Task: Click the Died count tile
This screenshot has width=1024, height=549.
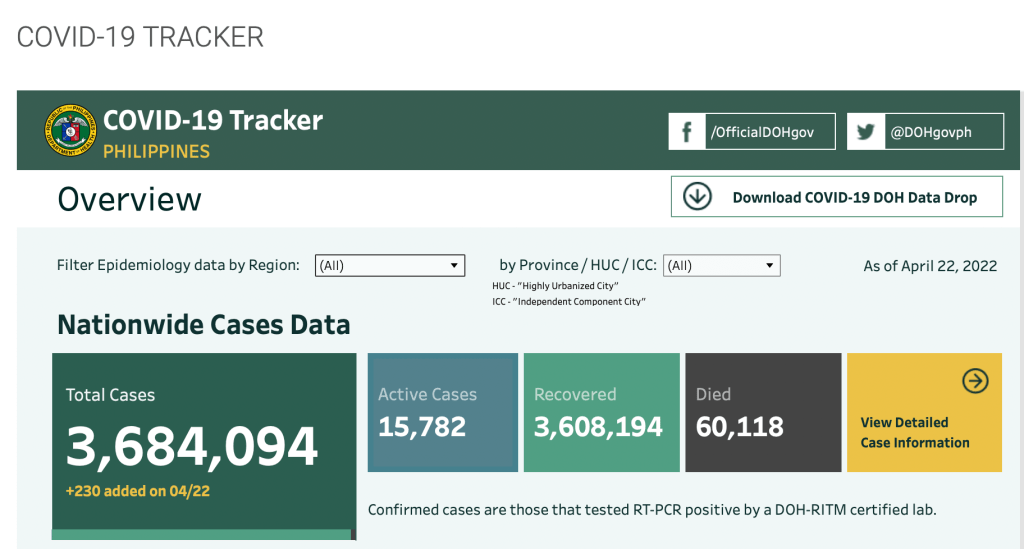Action: (763, 412)
